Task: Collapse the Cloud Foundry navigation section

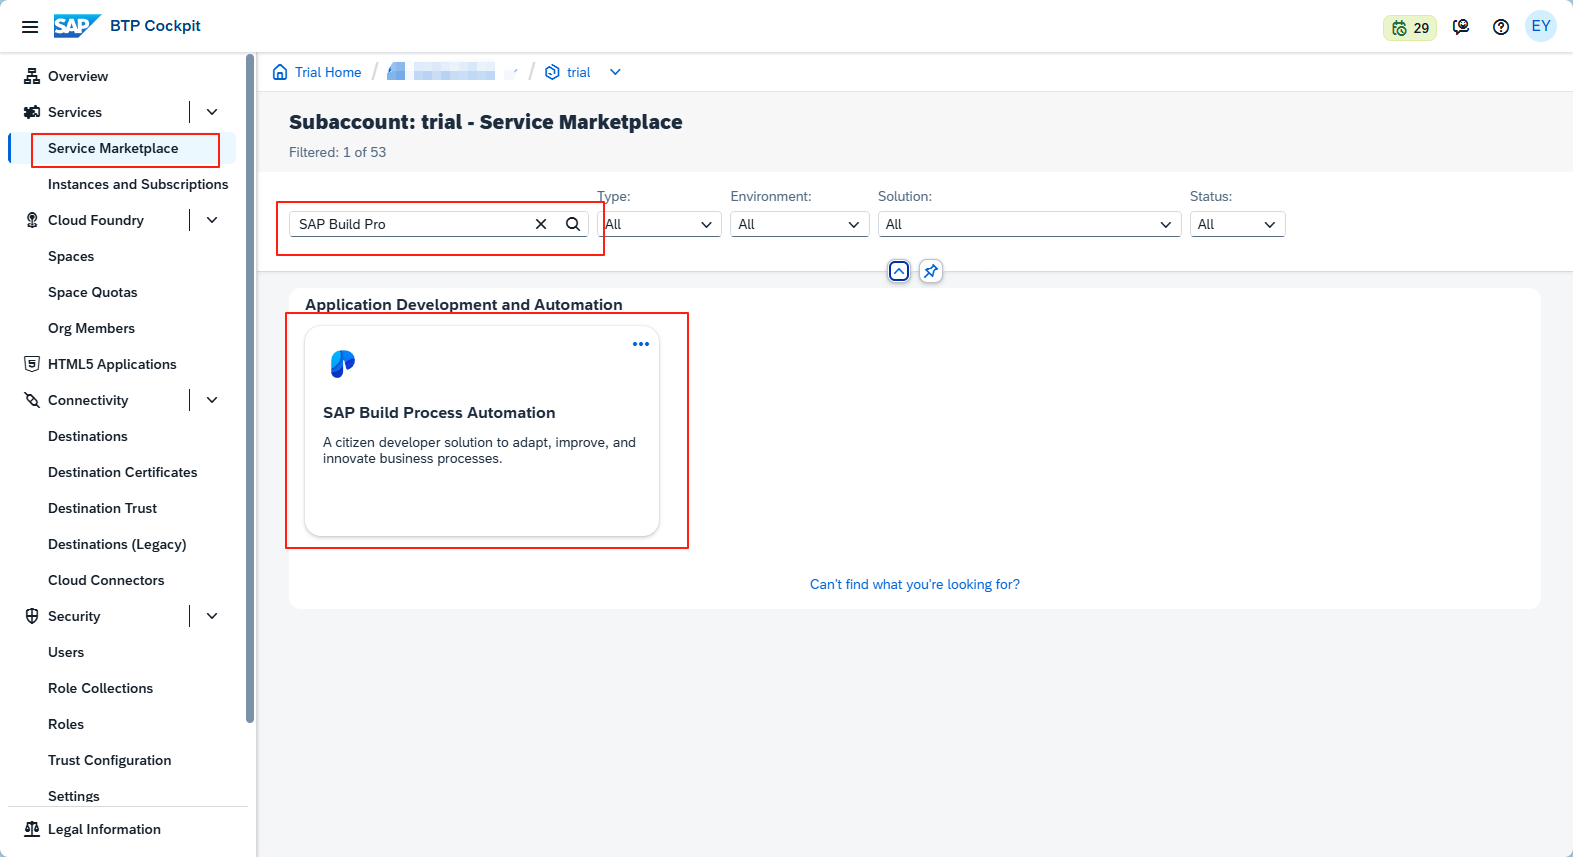Action: [212, 220]
